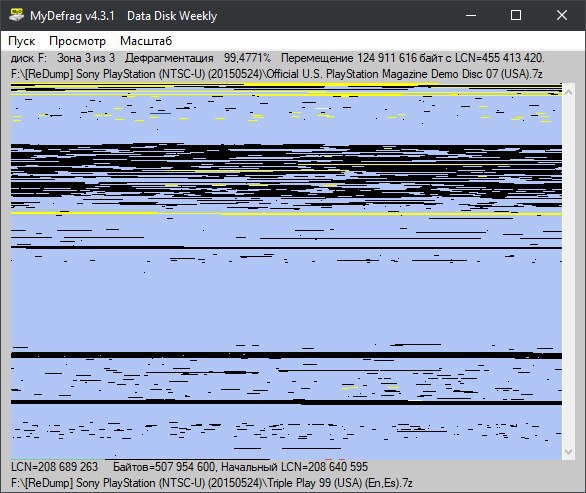
Task: Click the 'диск F:' label
Action: [x=29, y=58]
